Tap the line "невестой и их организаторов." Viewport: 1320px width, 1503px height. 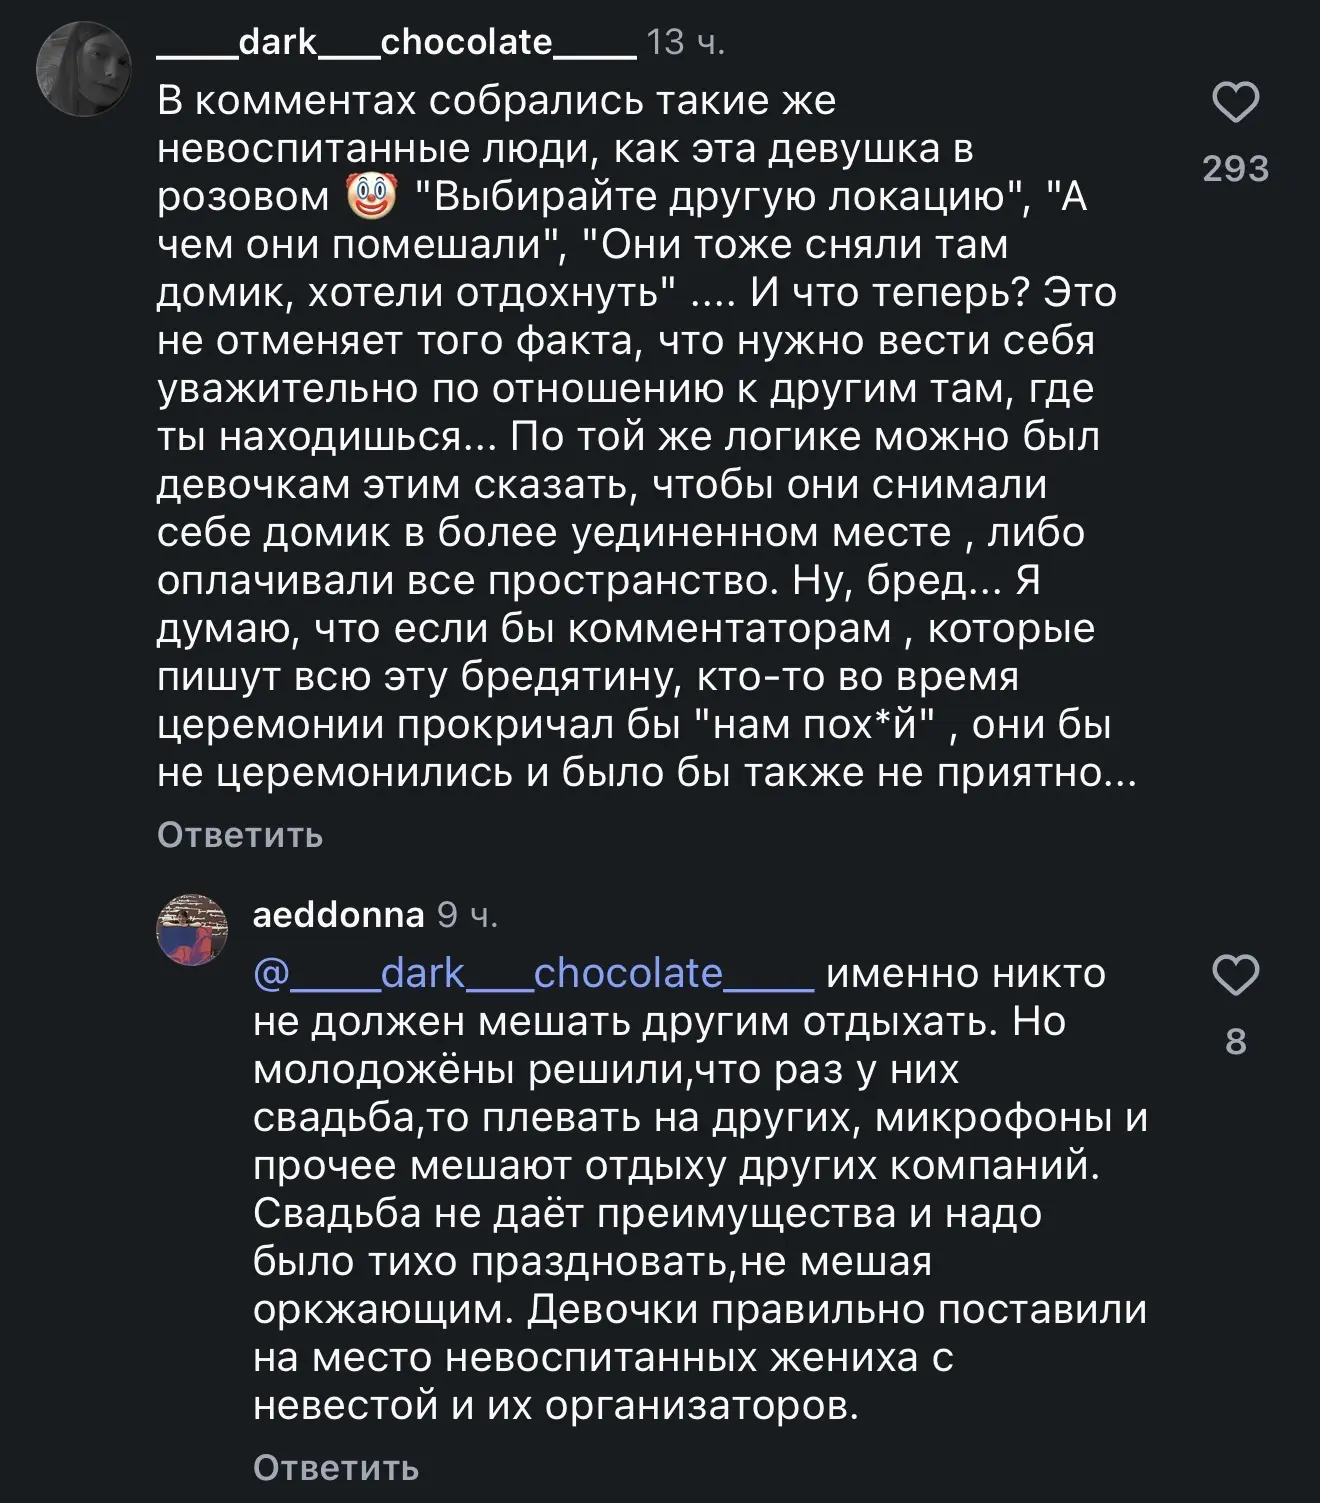[556, 1405]
